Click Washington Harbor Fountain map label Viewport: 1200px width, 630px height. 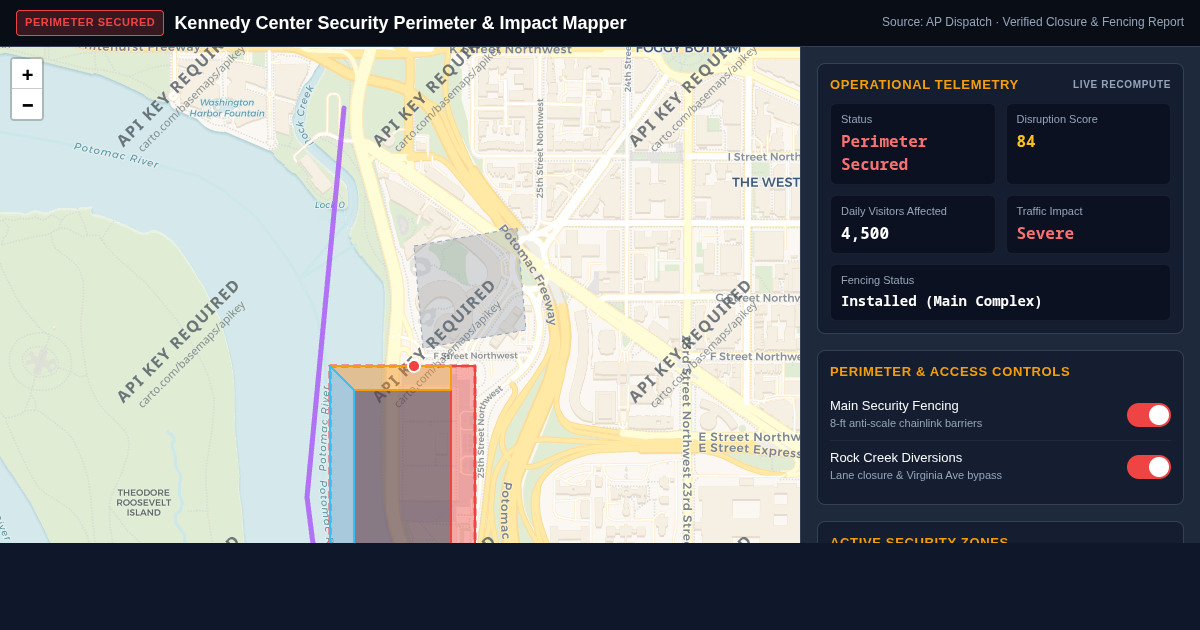coord(227,108)
